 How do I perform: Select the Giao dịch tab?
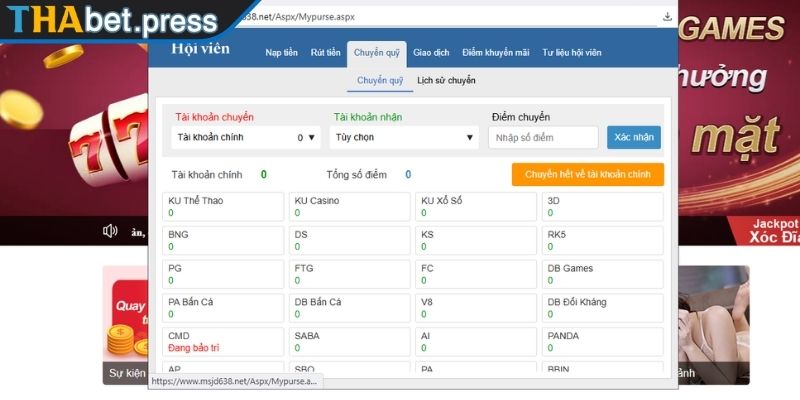coord(431,53)
